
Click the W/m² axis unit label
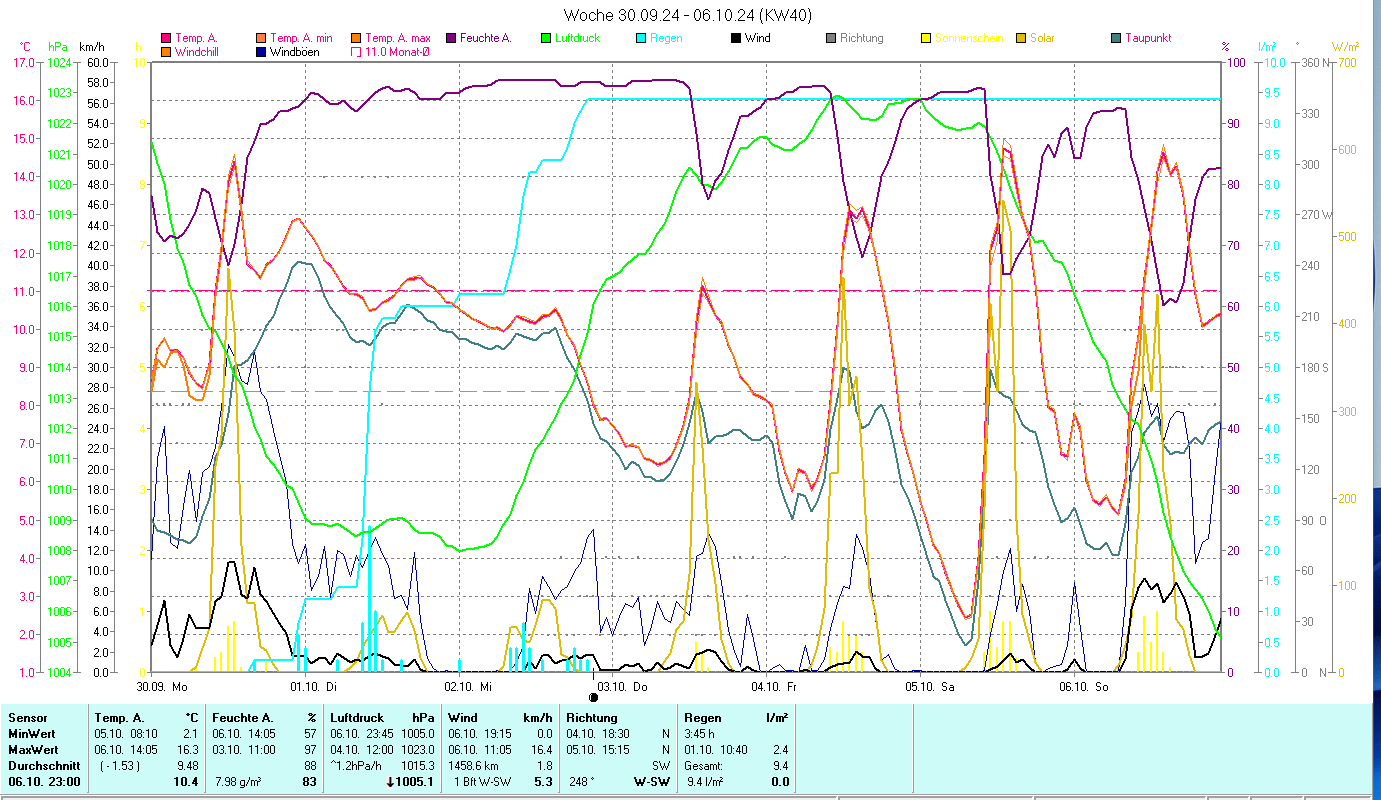pos(1346,46)
